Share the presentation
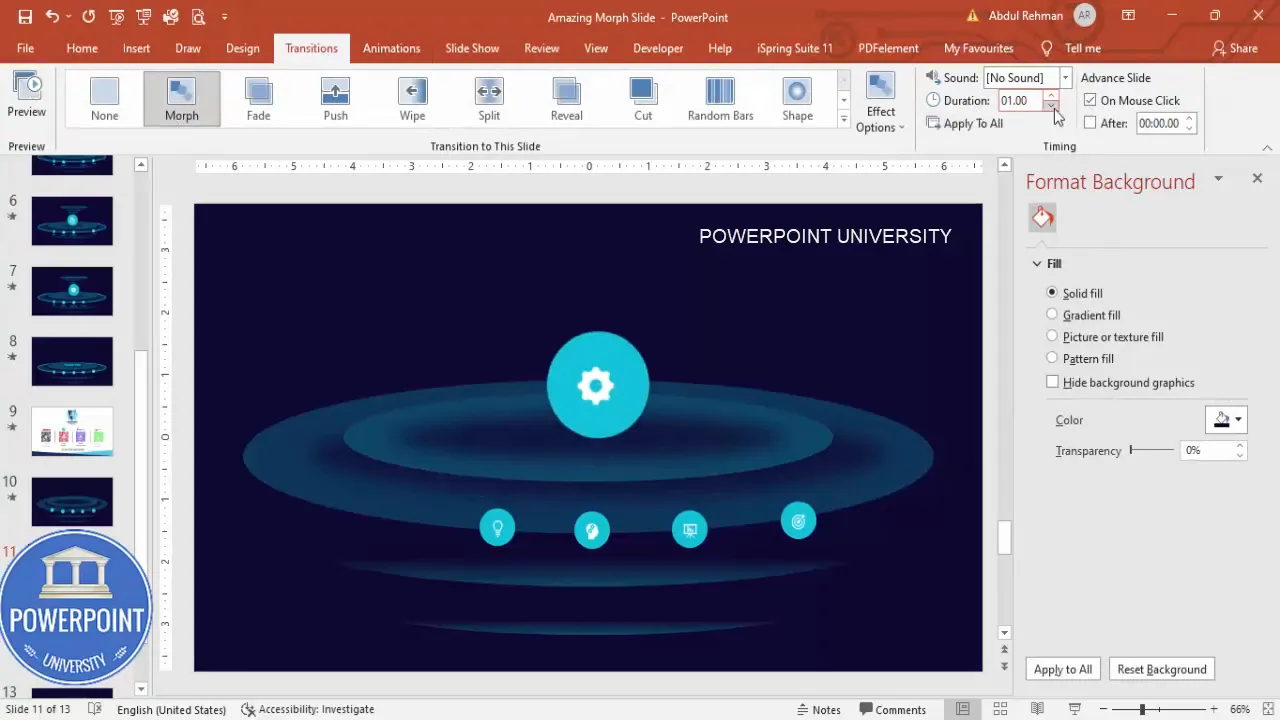This screenshot has width=1280, height=720. [x=1235, y=48]
